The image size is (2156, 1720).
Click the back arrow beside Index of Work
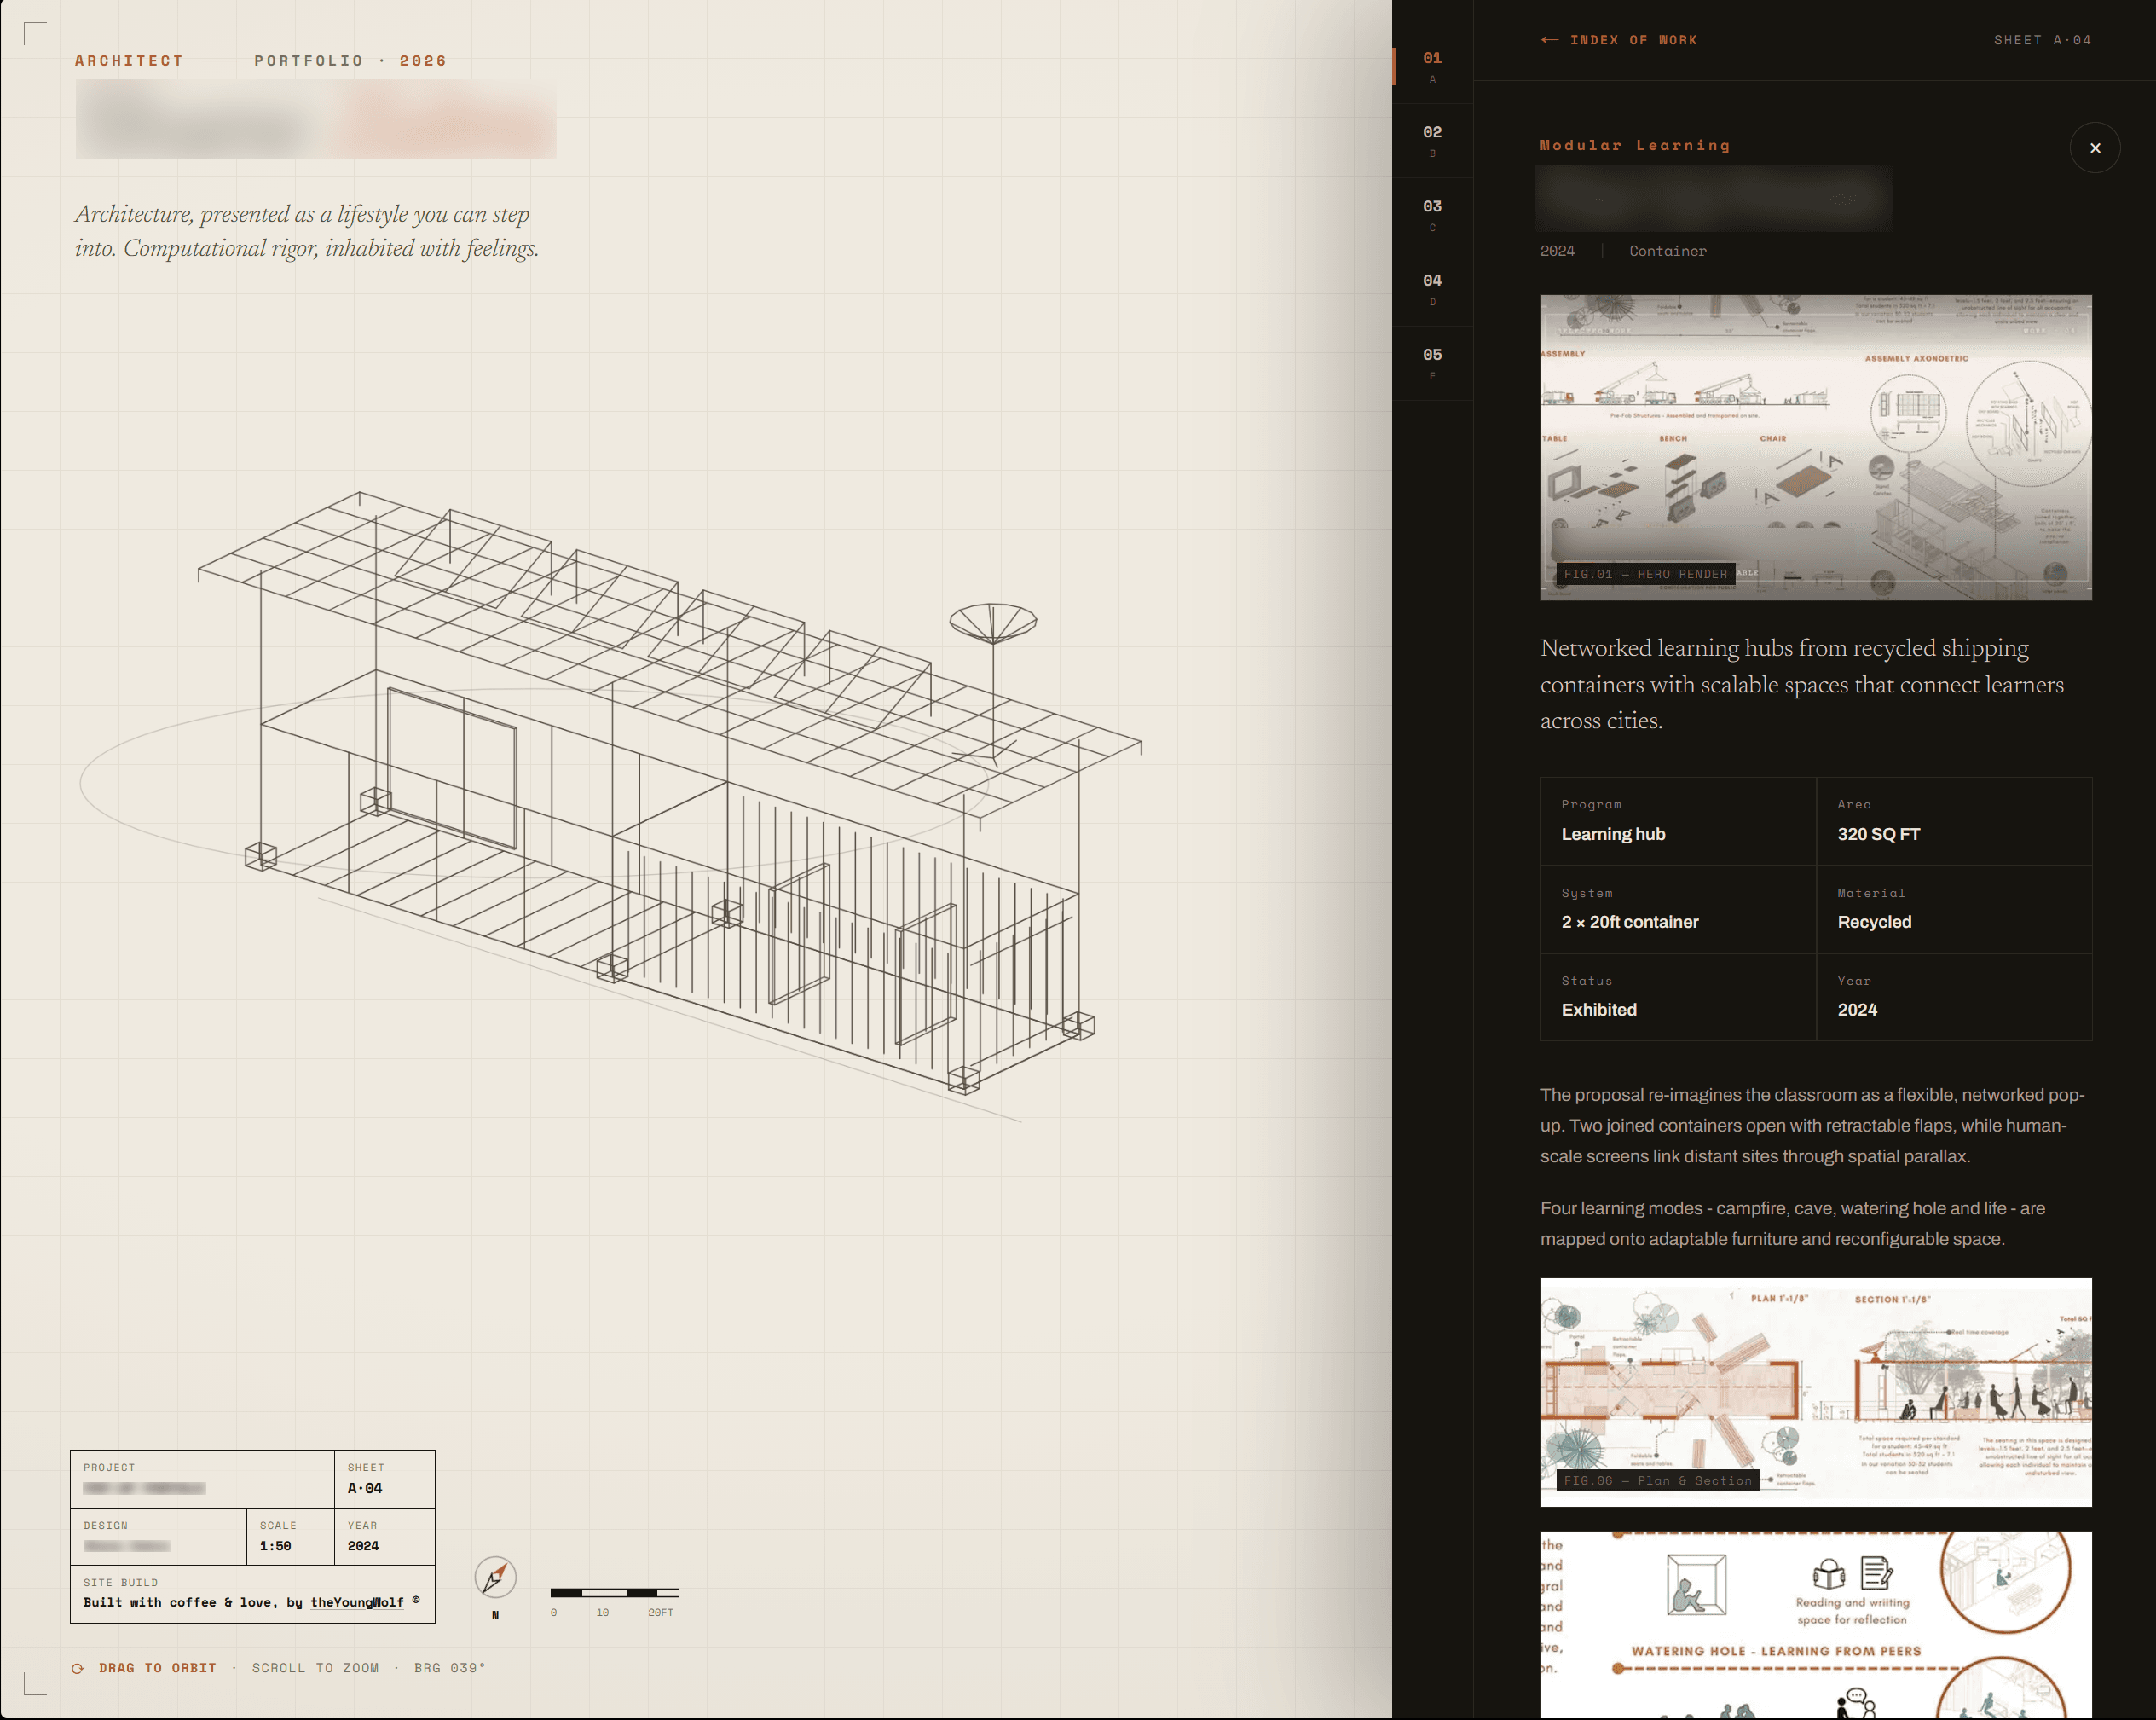click(1549, 40)
